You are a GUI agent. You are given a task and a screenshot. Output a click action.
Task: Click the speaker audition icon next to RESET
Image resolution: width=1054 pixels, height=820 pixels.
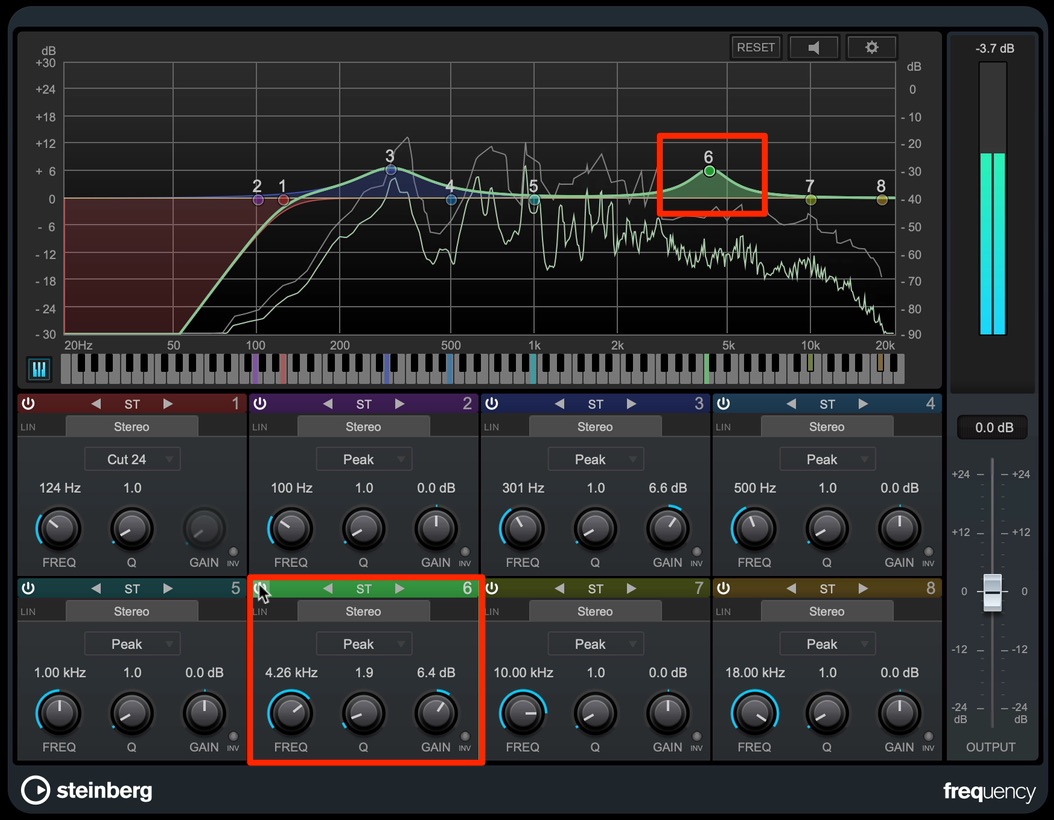click(813, 48)
